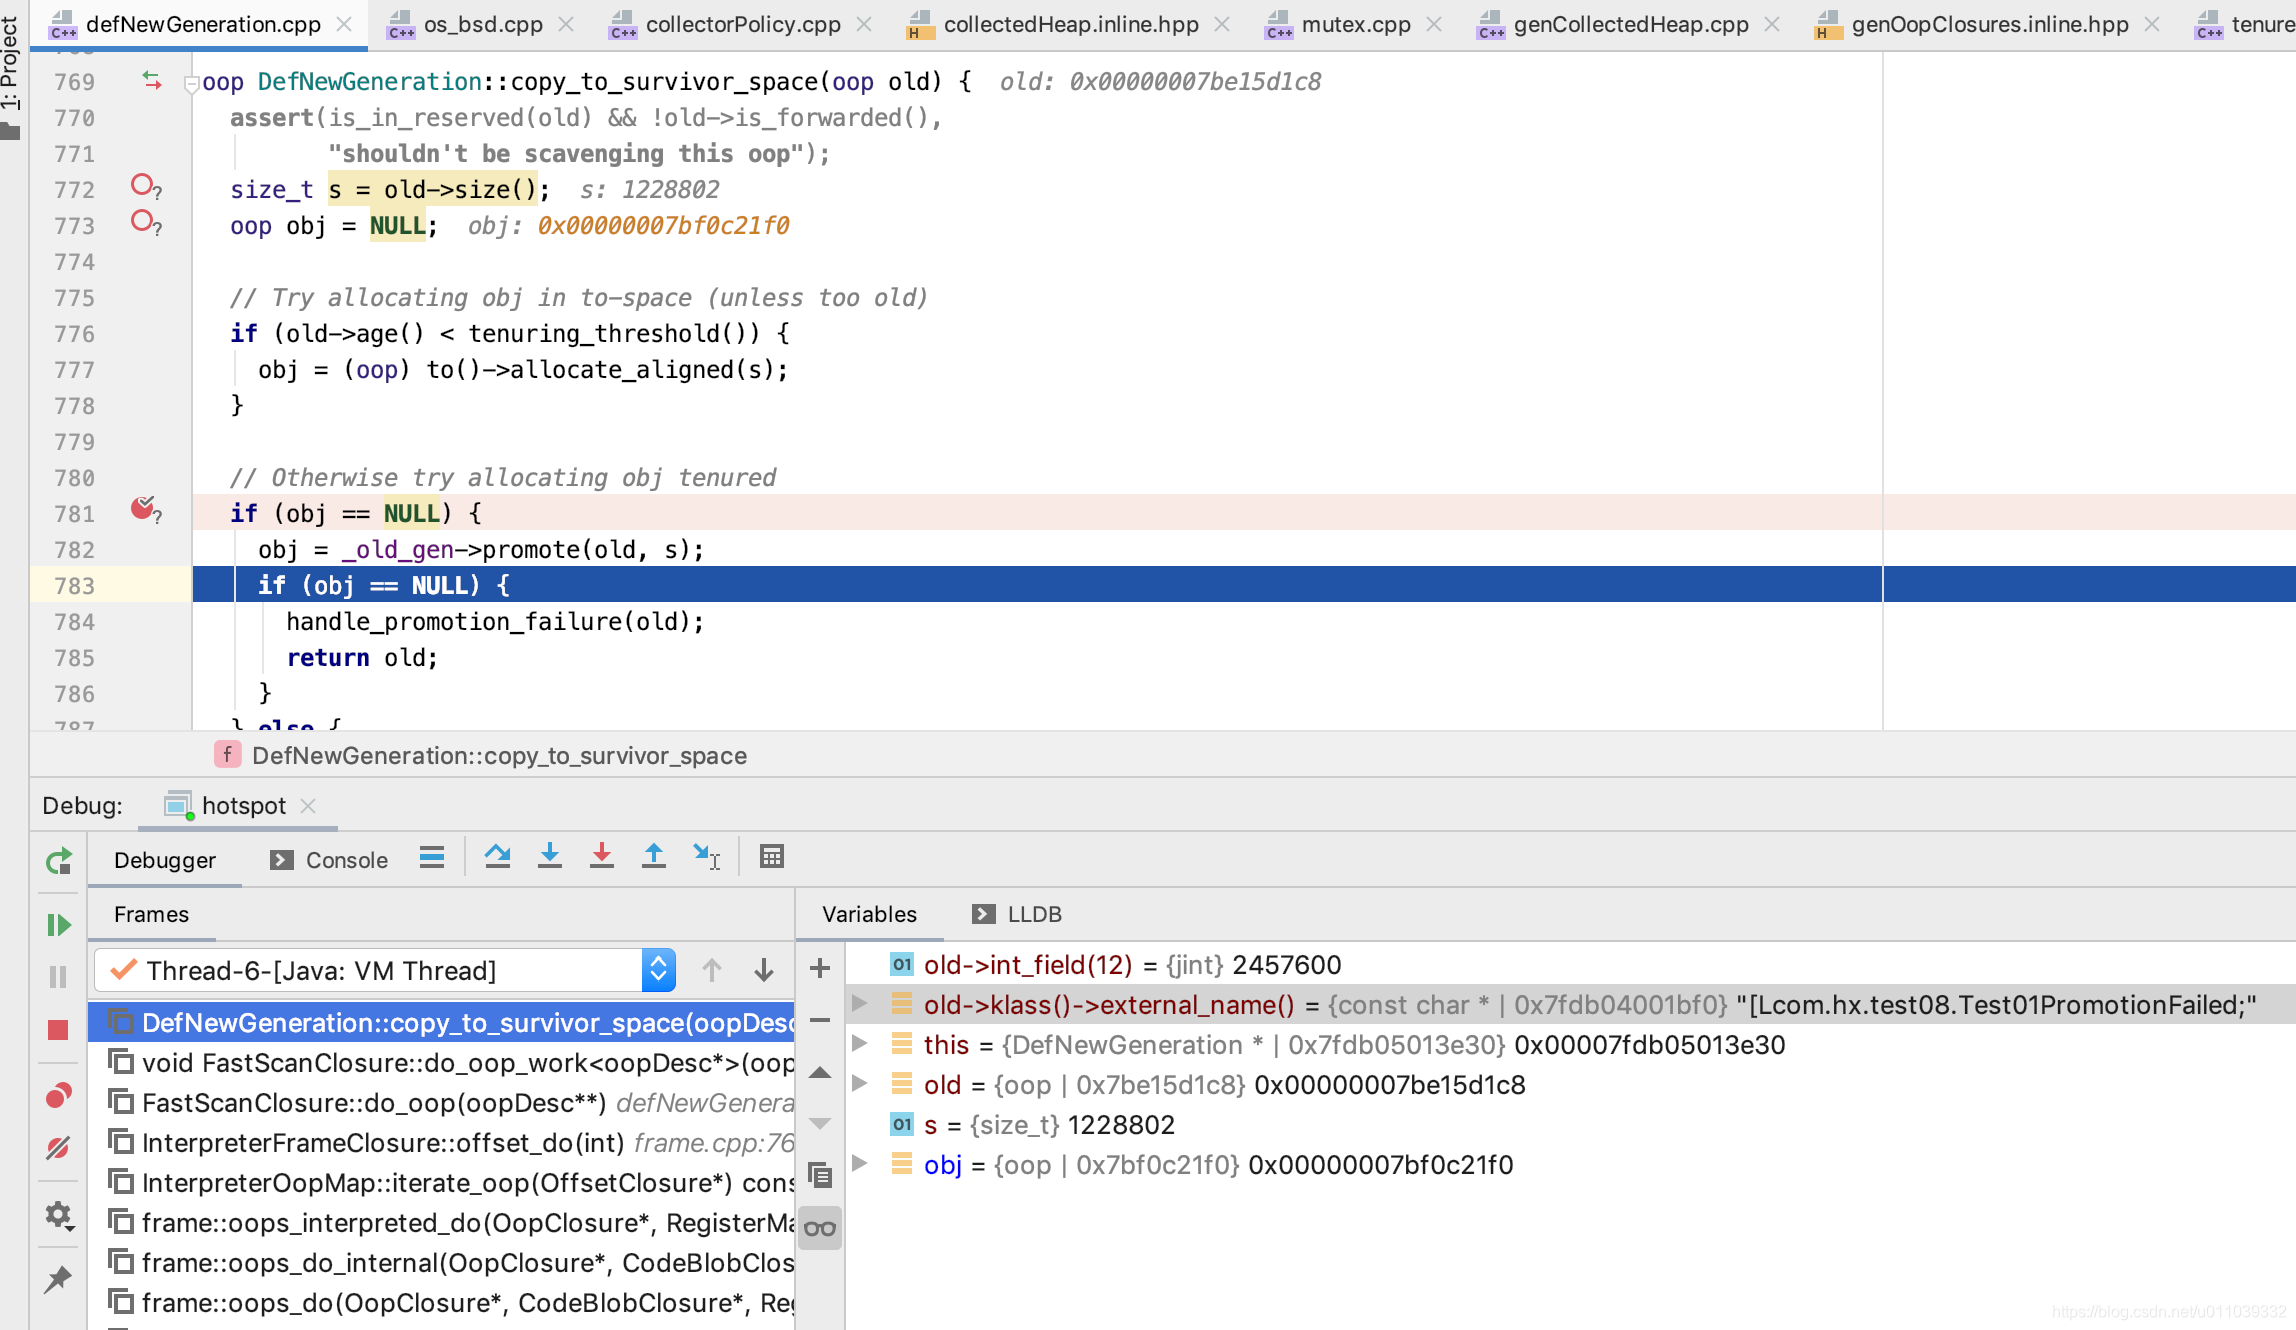
Task: Switch to the os_bsd.cpp editor tab
Action: pos(482,24)
